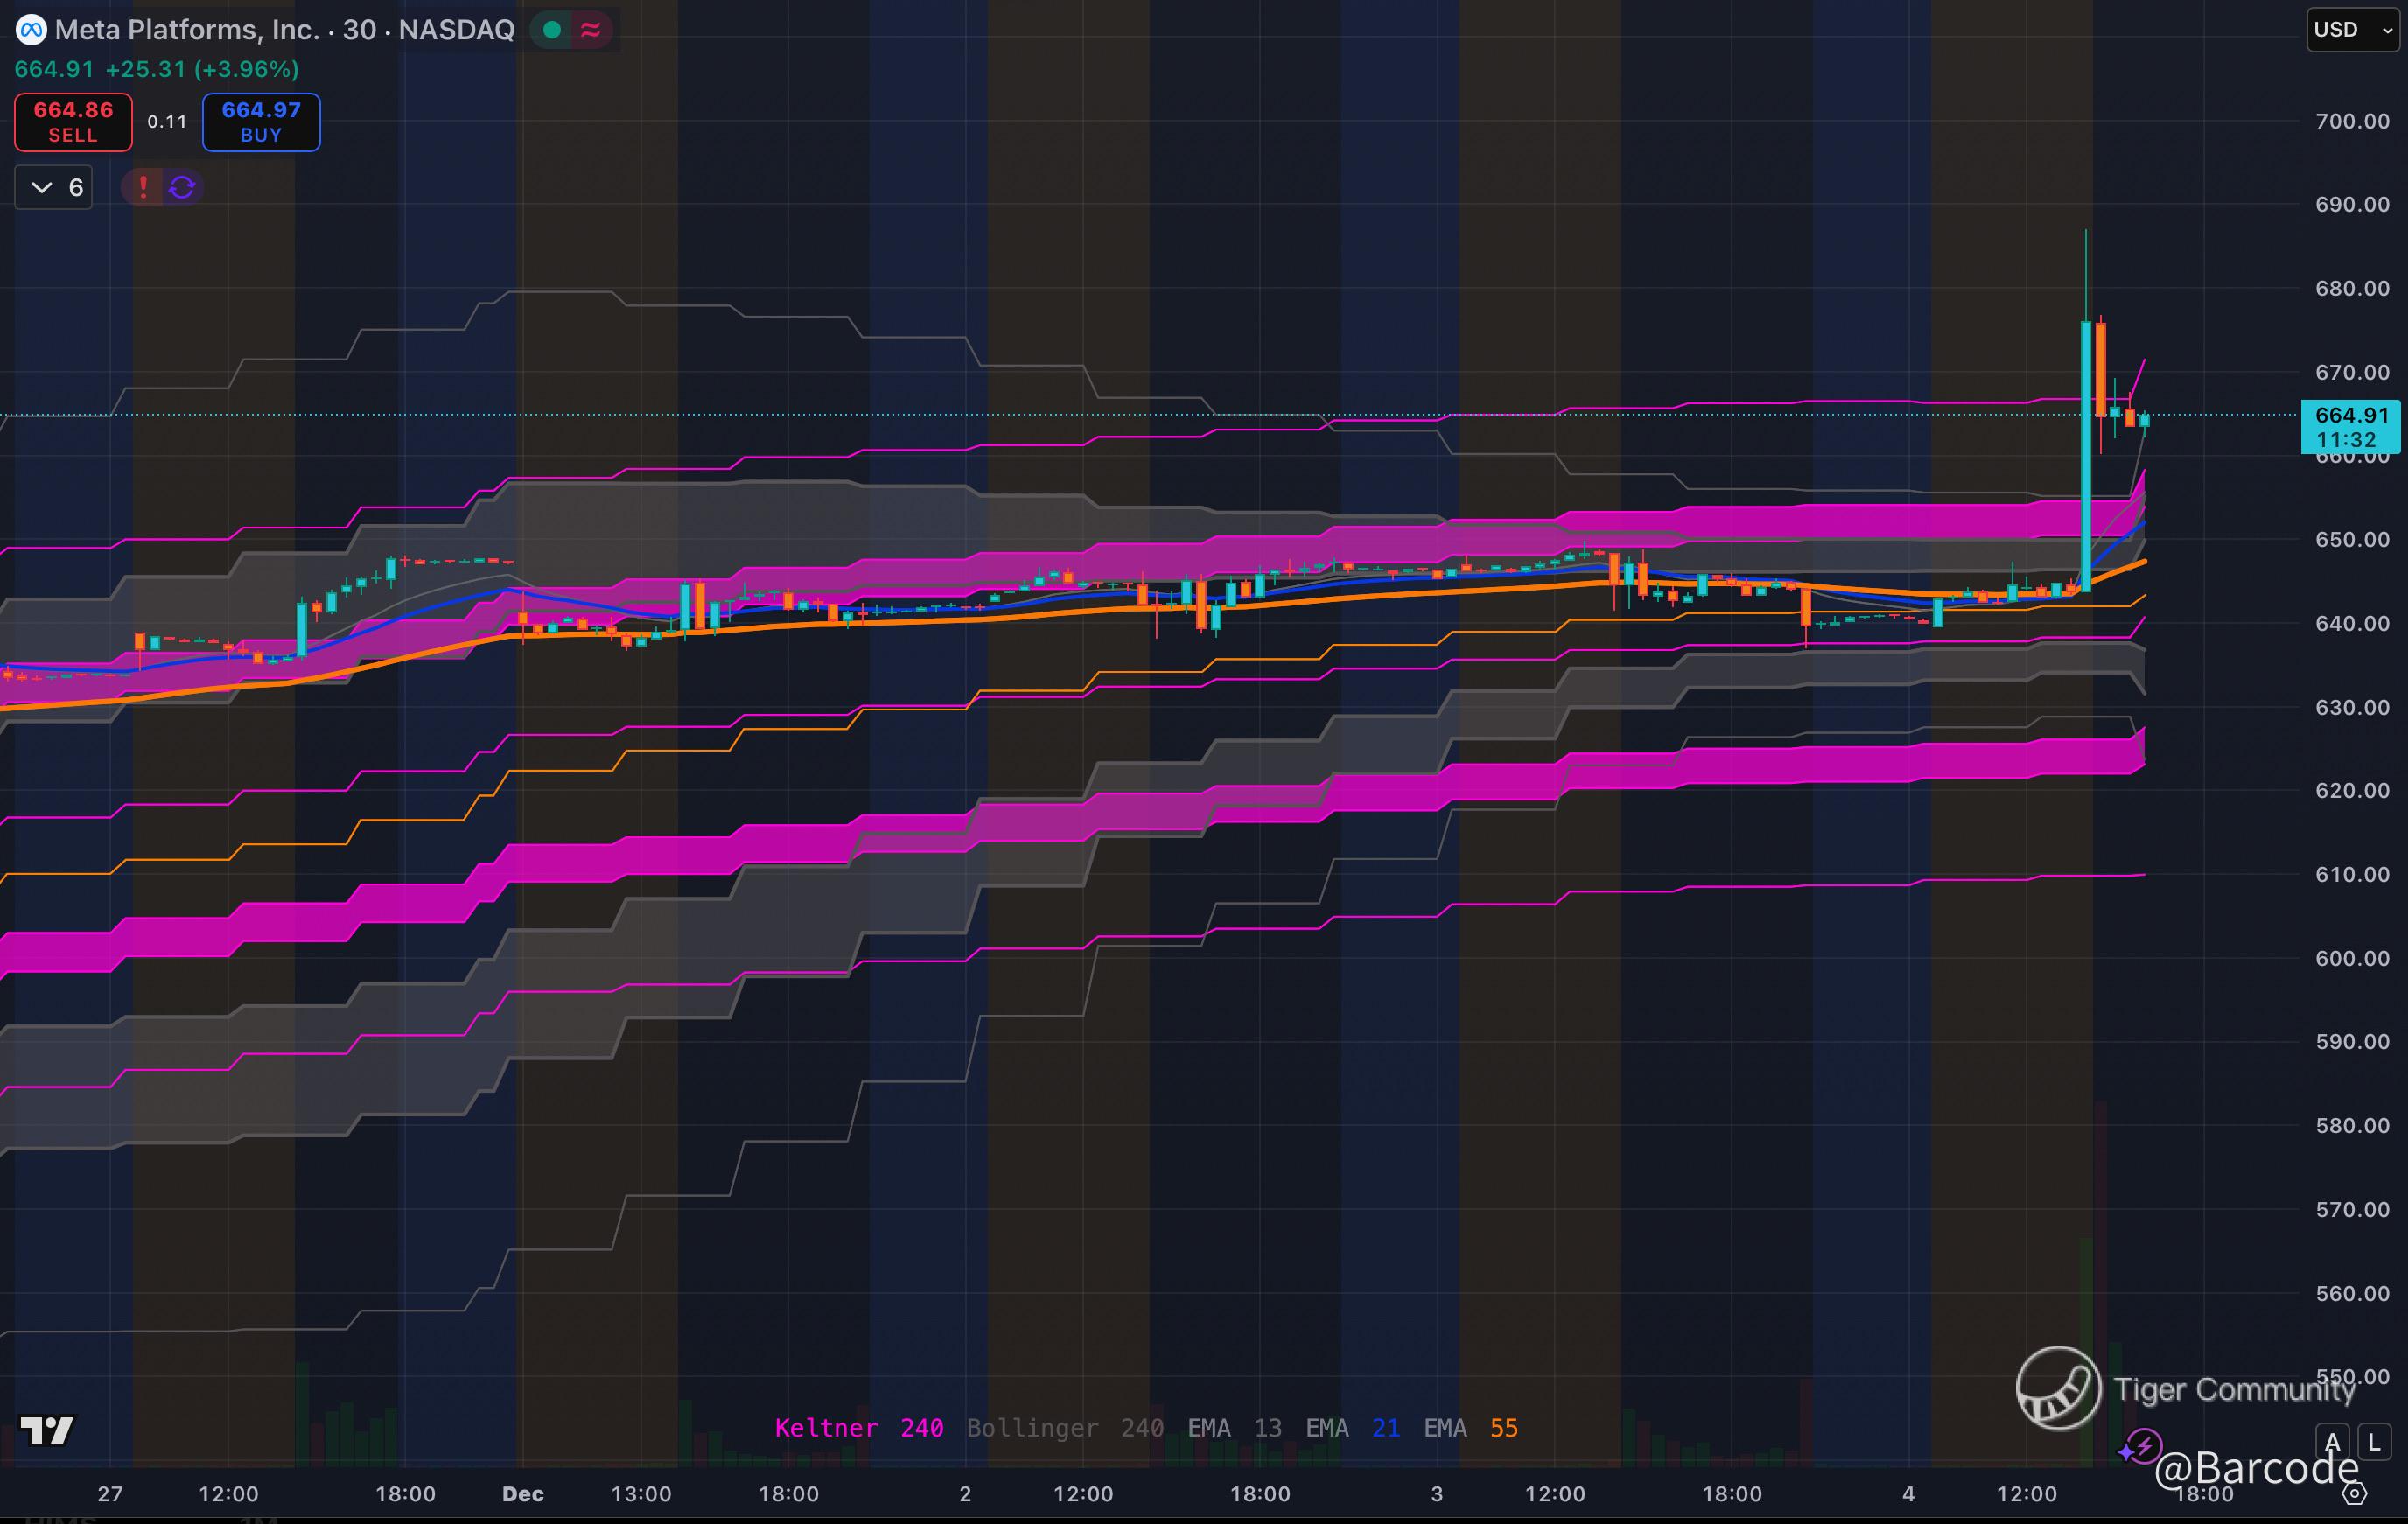The width and height of the screenshot is (2408, 1524).
Task: Click the pink approximate-data wave icon
Action: point(590,30)
